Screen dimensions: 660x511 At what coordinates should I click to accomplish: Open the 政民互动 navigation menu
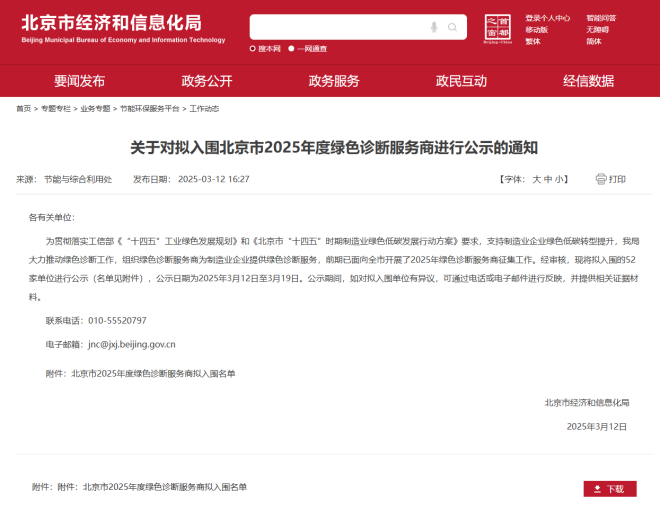tap(461, 81)
